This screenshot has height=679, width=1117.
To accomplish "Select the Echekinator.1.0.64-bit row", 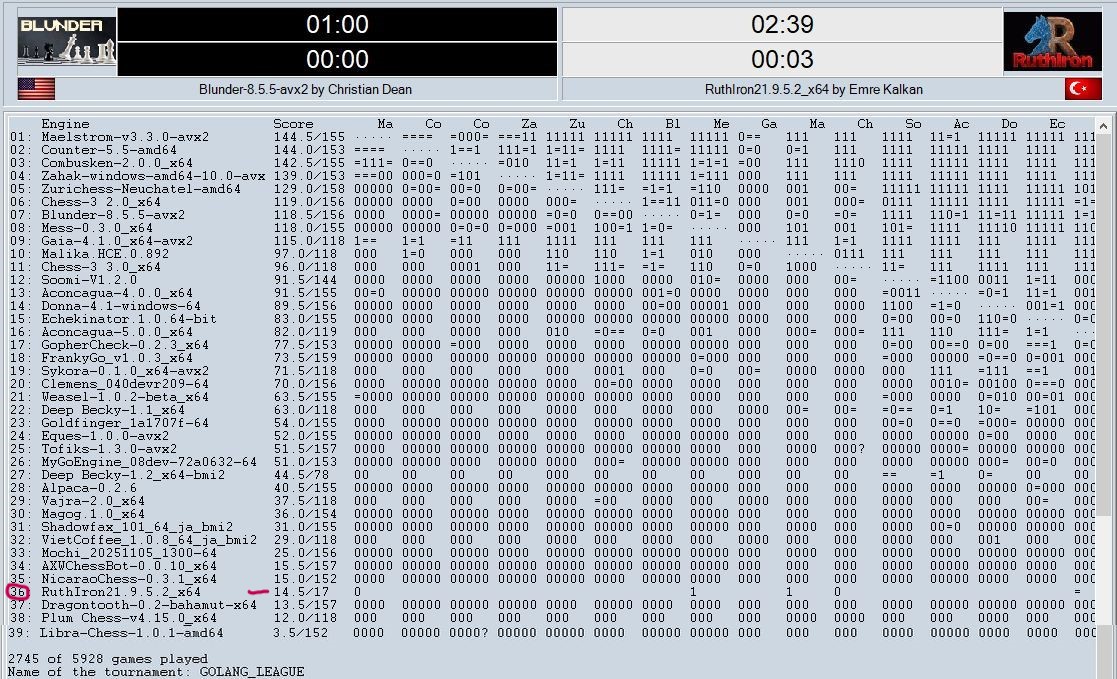I will pos(552,318).
